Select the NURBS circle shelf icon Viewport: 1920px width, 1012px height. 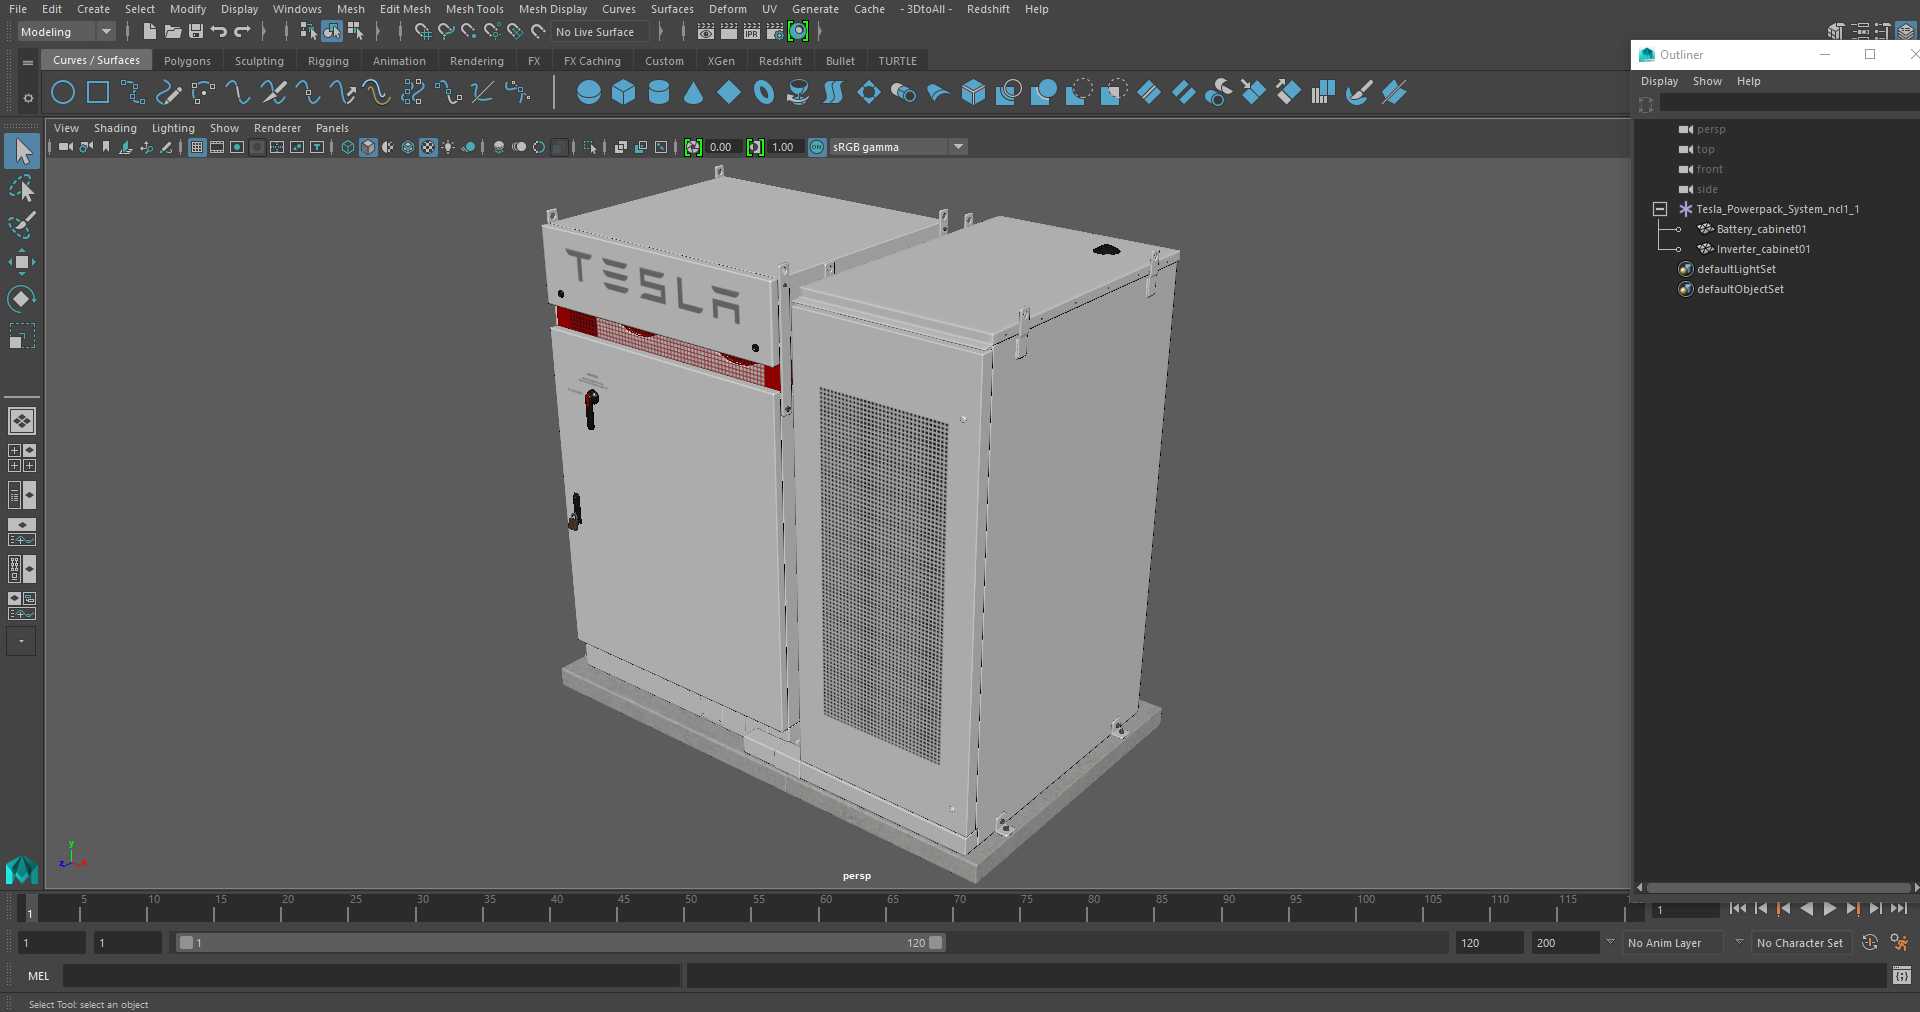pyautogui.click(x=63, y=93)
